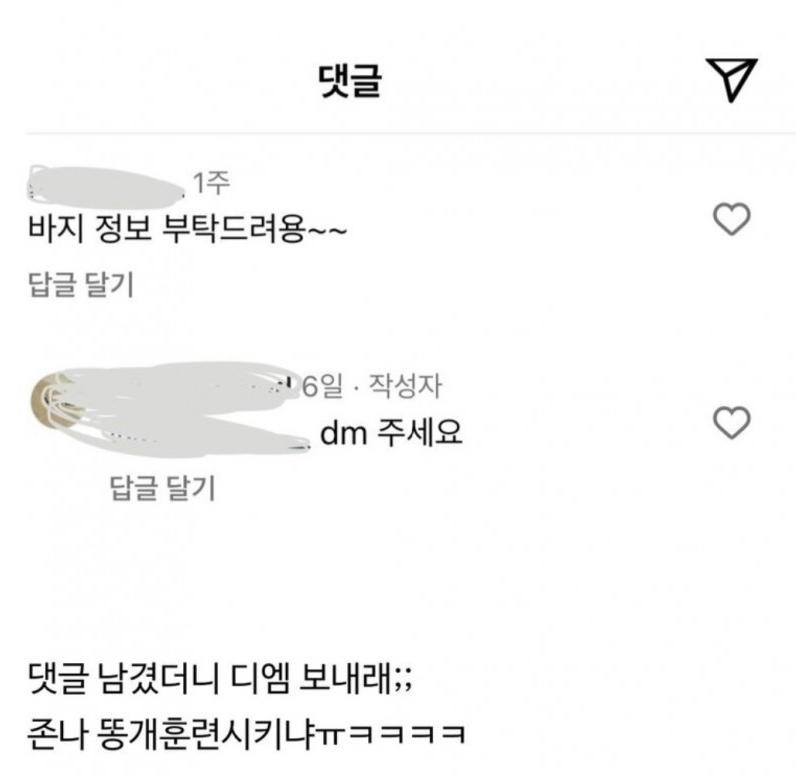The image size is (796, 779).
Task: Select the comment text 바지 정보 부탁드려용~~
Action: [187, 229]
